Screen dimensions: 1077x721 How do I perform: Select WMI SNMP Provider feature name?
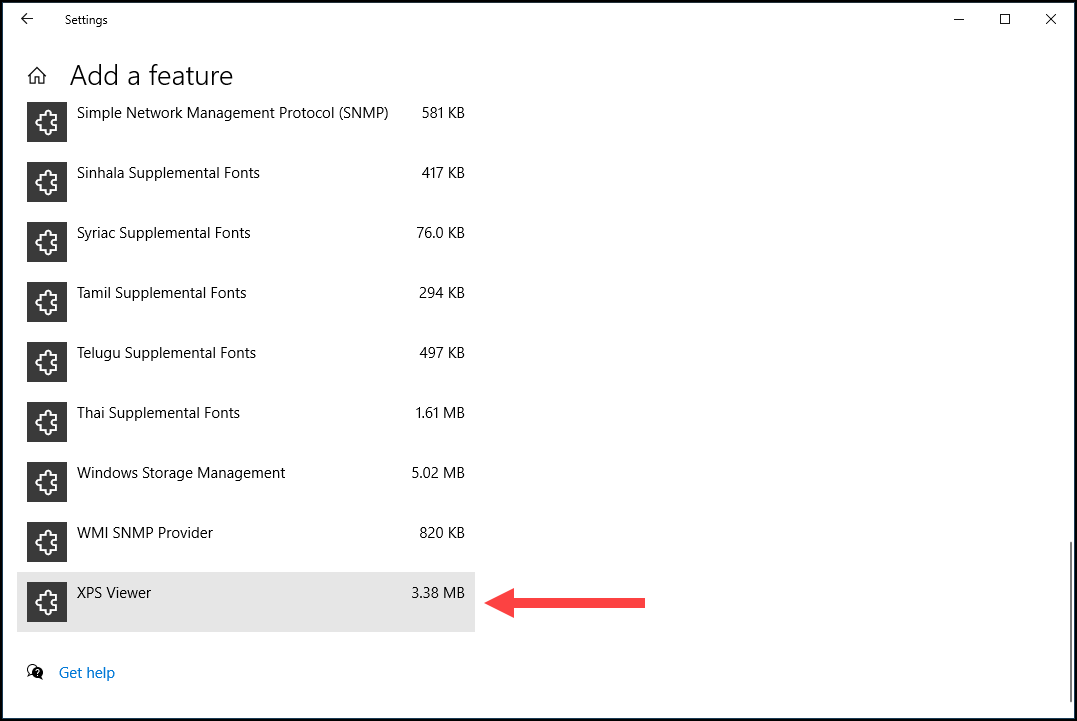pyautogui.click(x=145, y=533)
